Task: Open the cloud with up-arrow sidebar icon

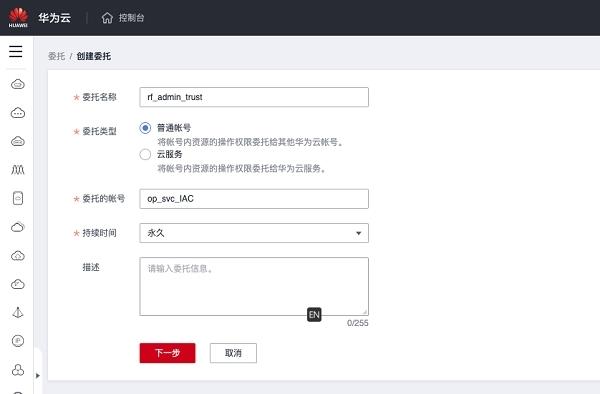Action: point(18,256)
